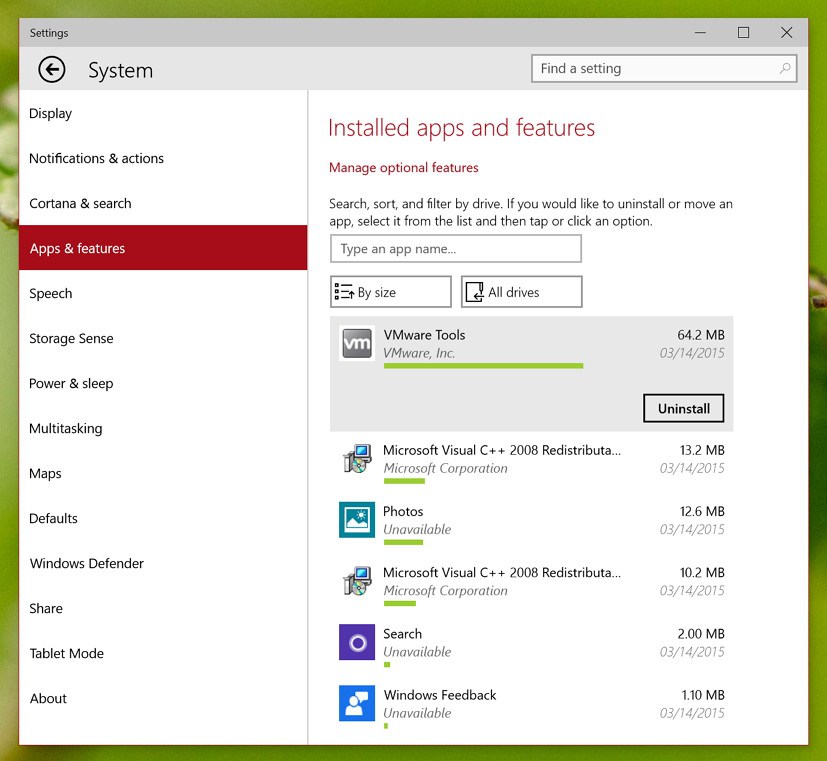Image resolution: width=827 pixels, height=761 pixels.
Task: Select the 13.2 MB Visual C++ Redistributable name
Action: pyautogui.click(x=502, y=450)
